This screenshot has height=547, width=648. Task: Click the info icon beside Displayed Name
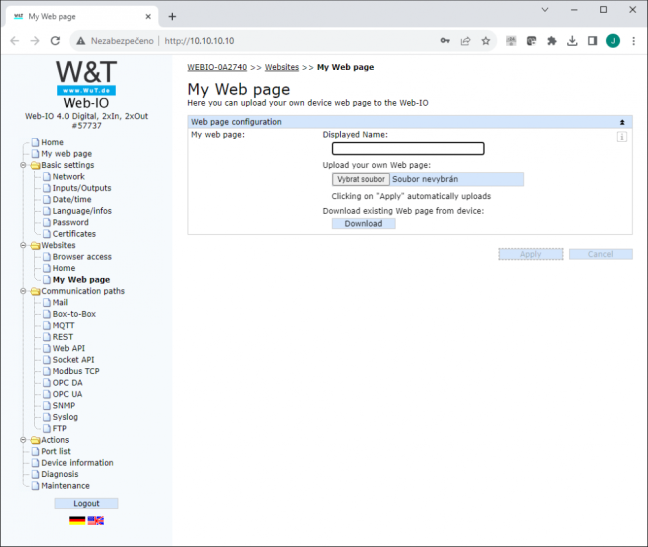[x=622, y=137]
